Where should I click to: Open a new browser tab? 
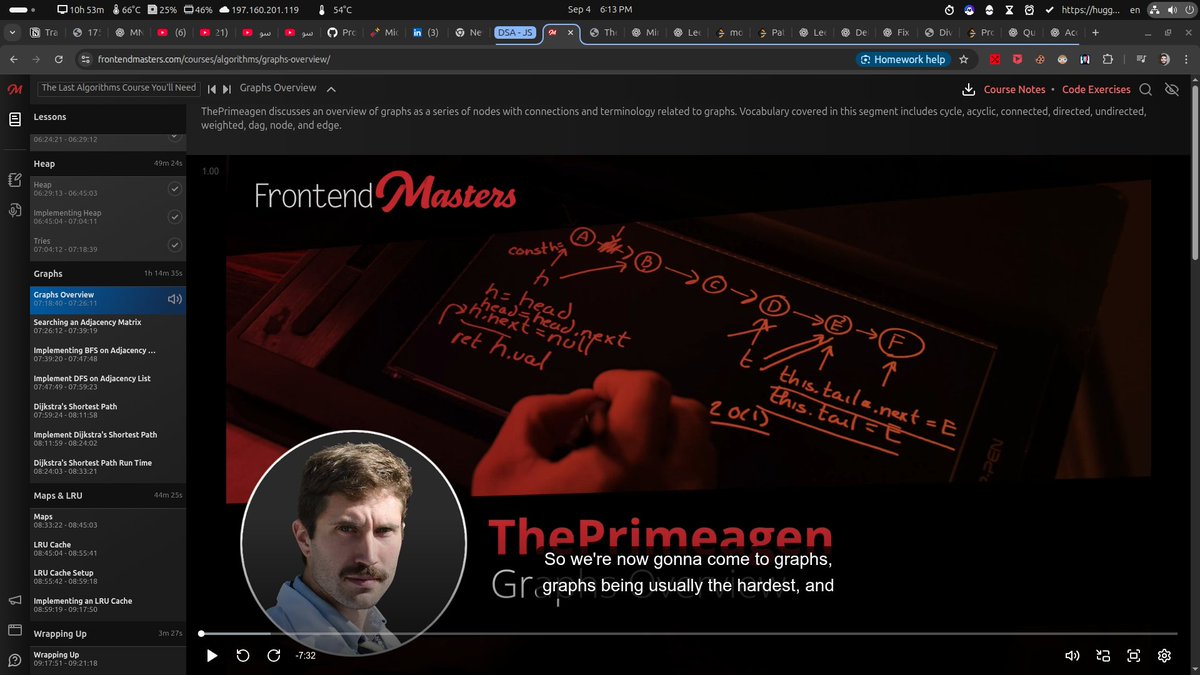tap(1095, 32)
